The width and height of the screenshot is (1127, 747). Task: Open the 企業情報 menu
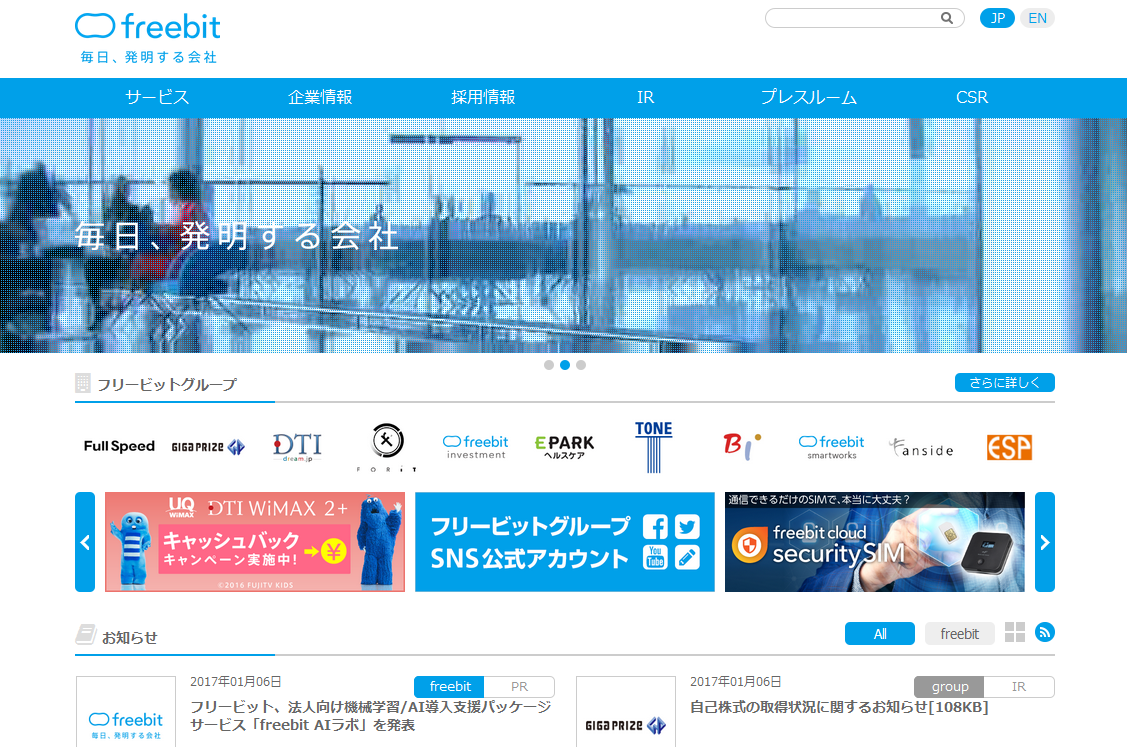(x=320, y=97)
